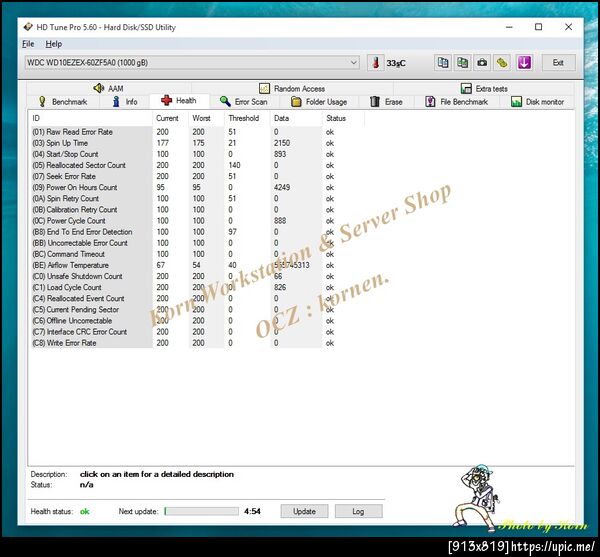Click the green Health status ok text
600x557 pixels.
85,511
